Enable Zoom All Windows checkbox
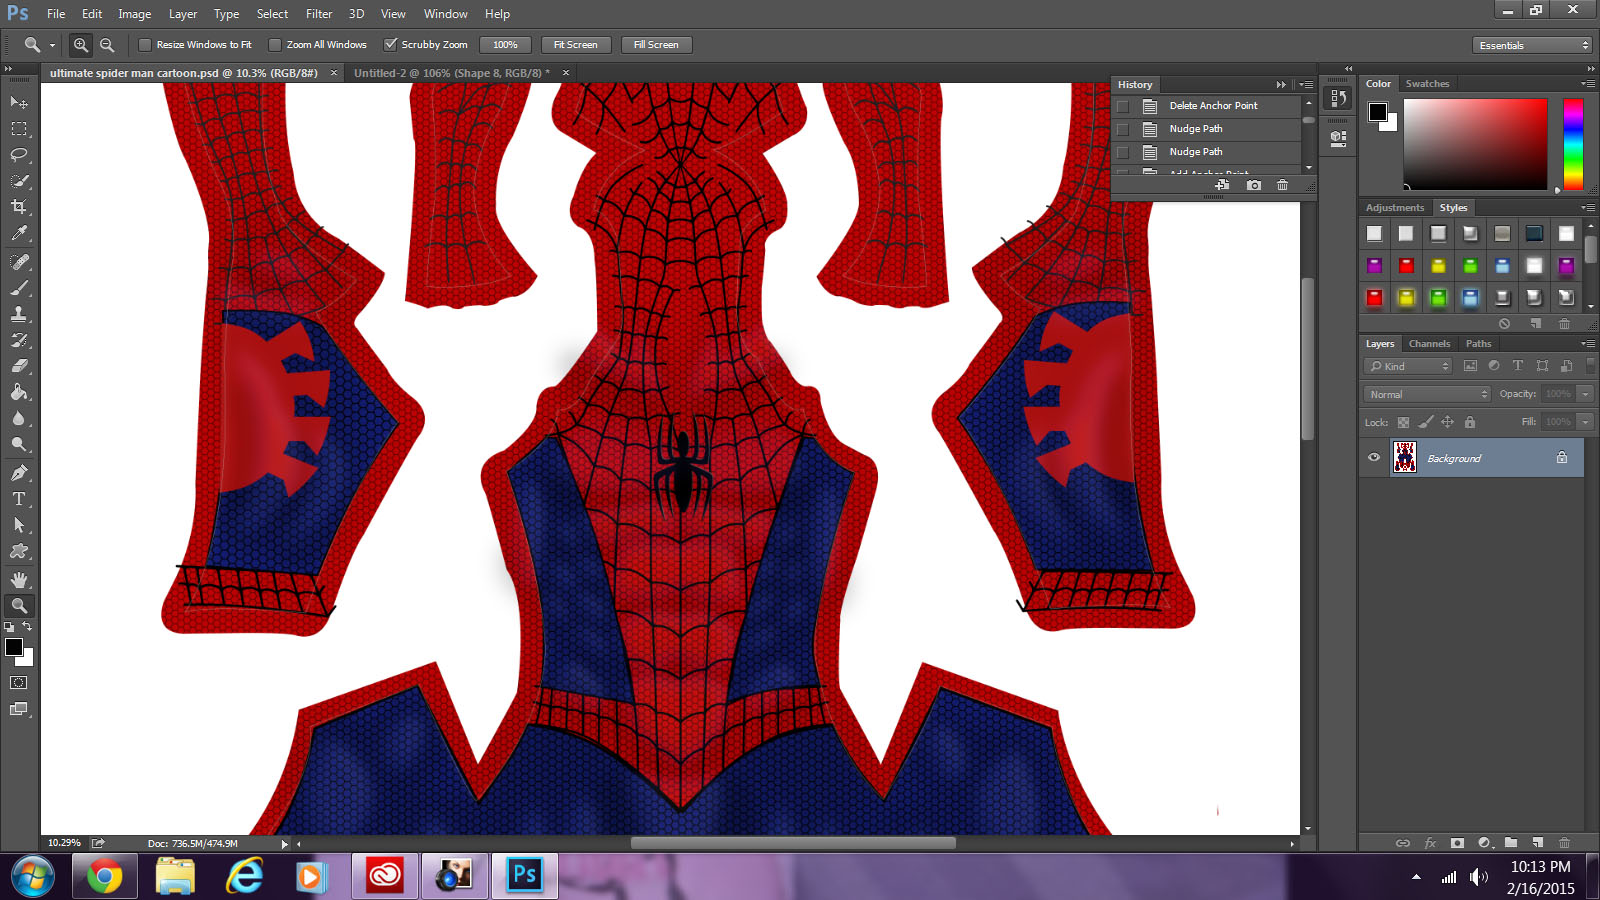This screenshot has width=1600, height=900. [x=275, y=45]
